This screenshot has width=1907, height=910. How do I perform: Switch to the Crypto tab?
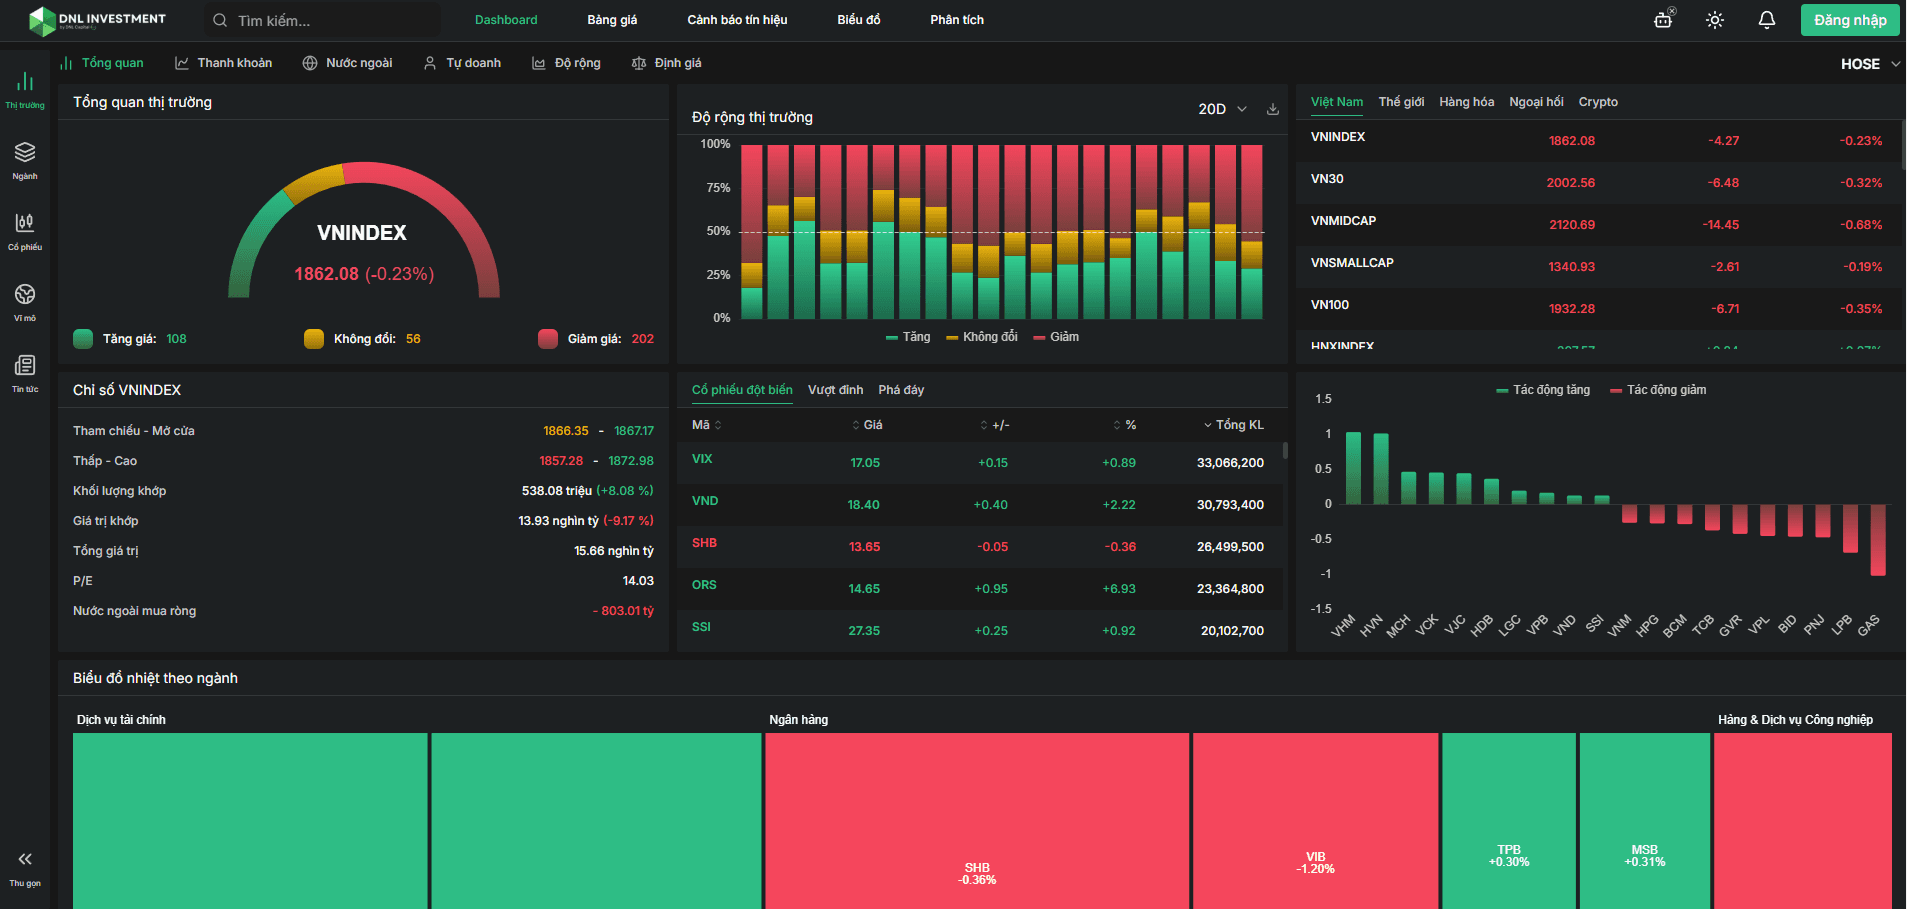point(1598,102)
